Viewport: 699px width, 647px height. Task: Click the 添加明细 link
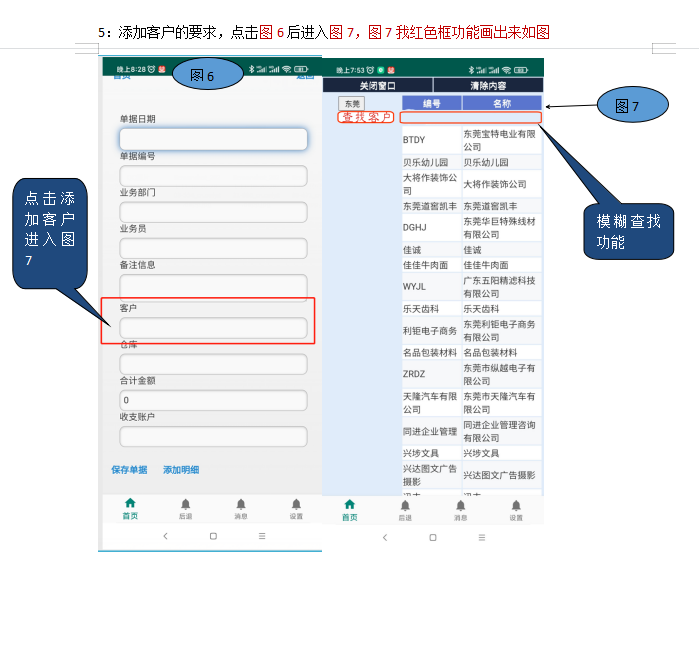click(x=181, y=469)
